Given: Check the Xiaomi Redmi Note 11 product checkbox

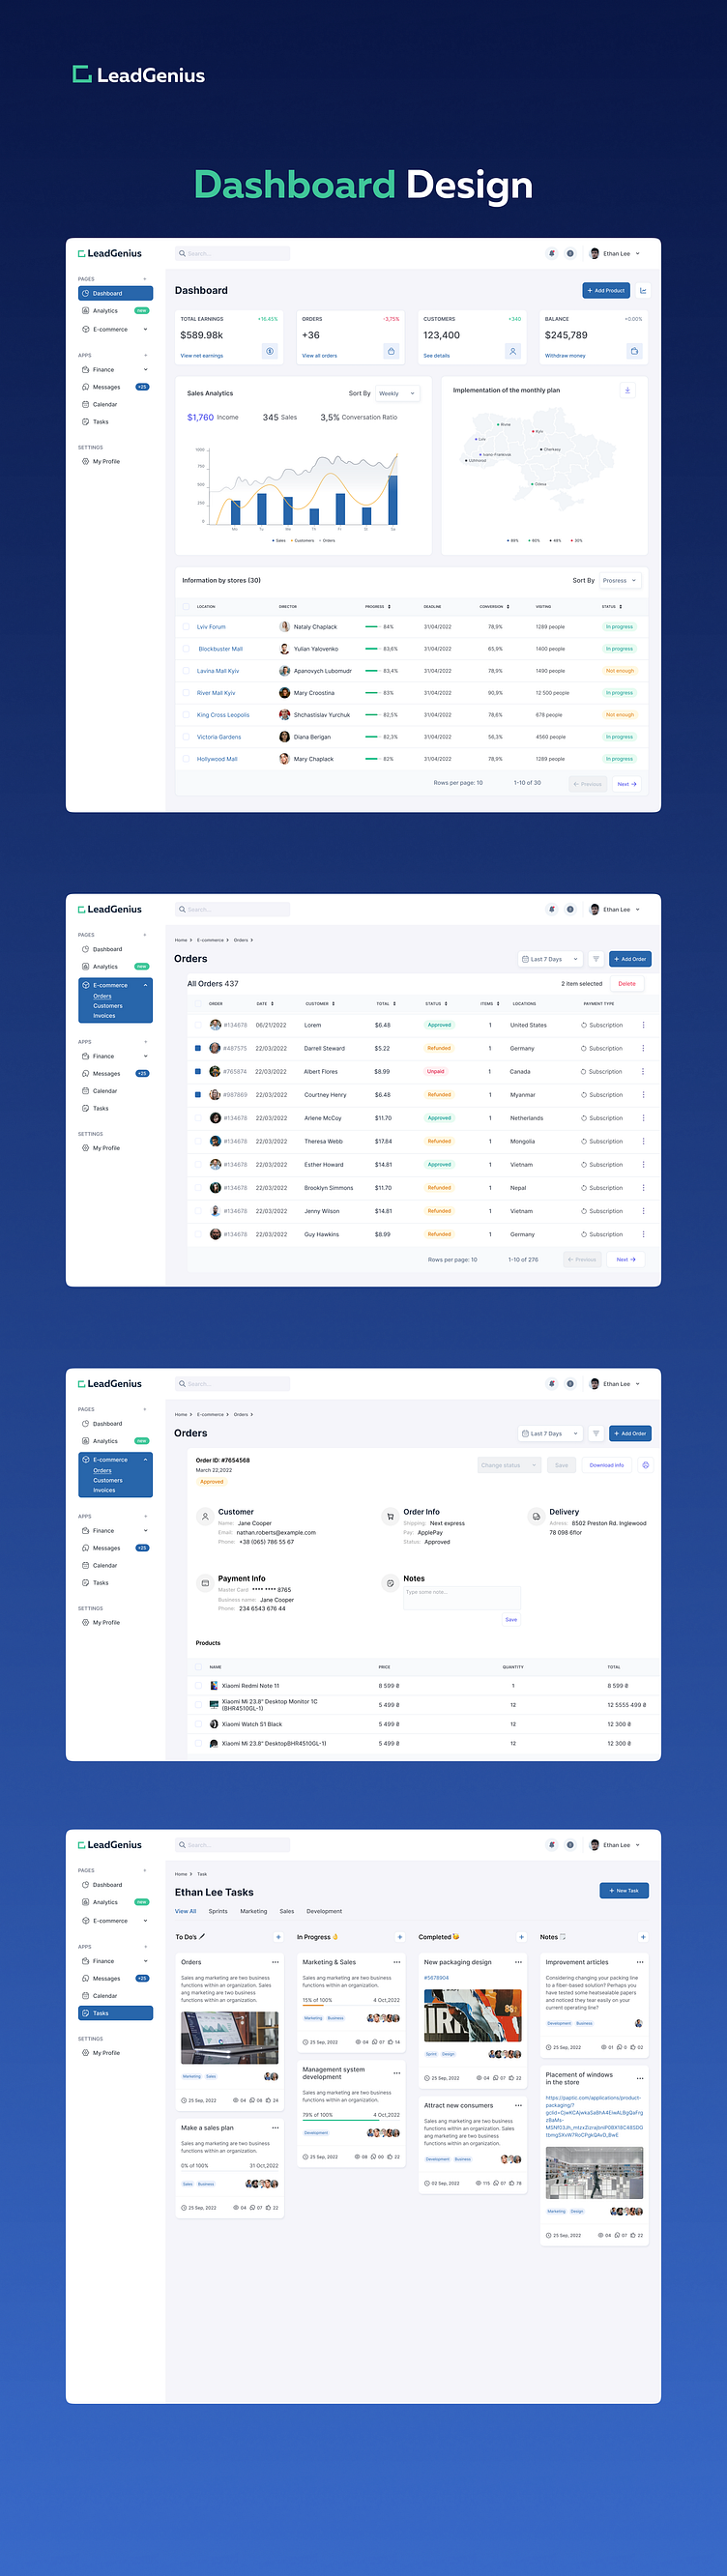Looking at the screenshot, I should (198, 1686).
